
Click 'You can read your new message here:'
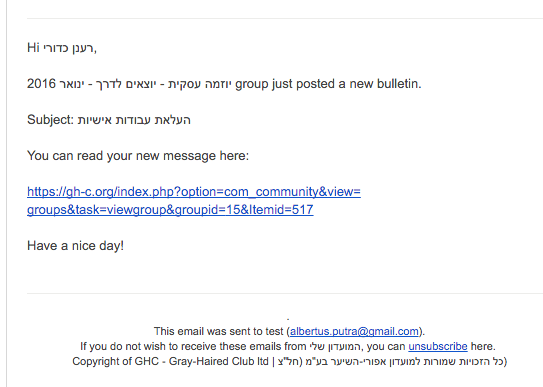coord(138,156)
